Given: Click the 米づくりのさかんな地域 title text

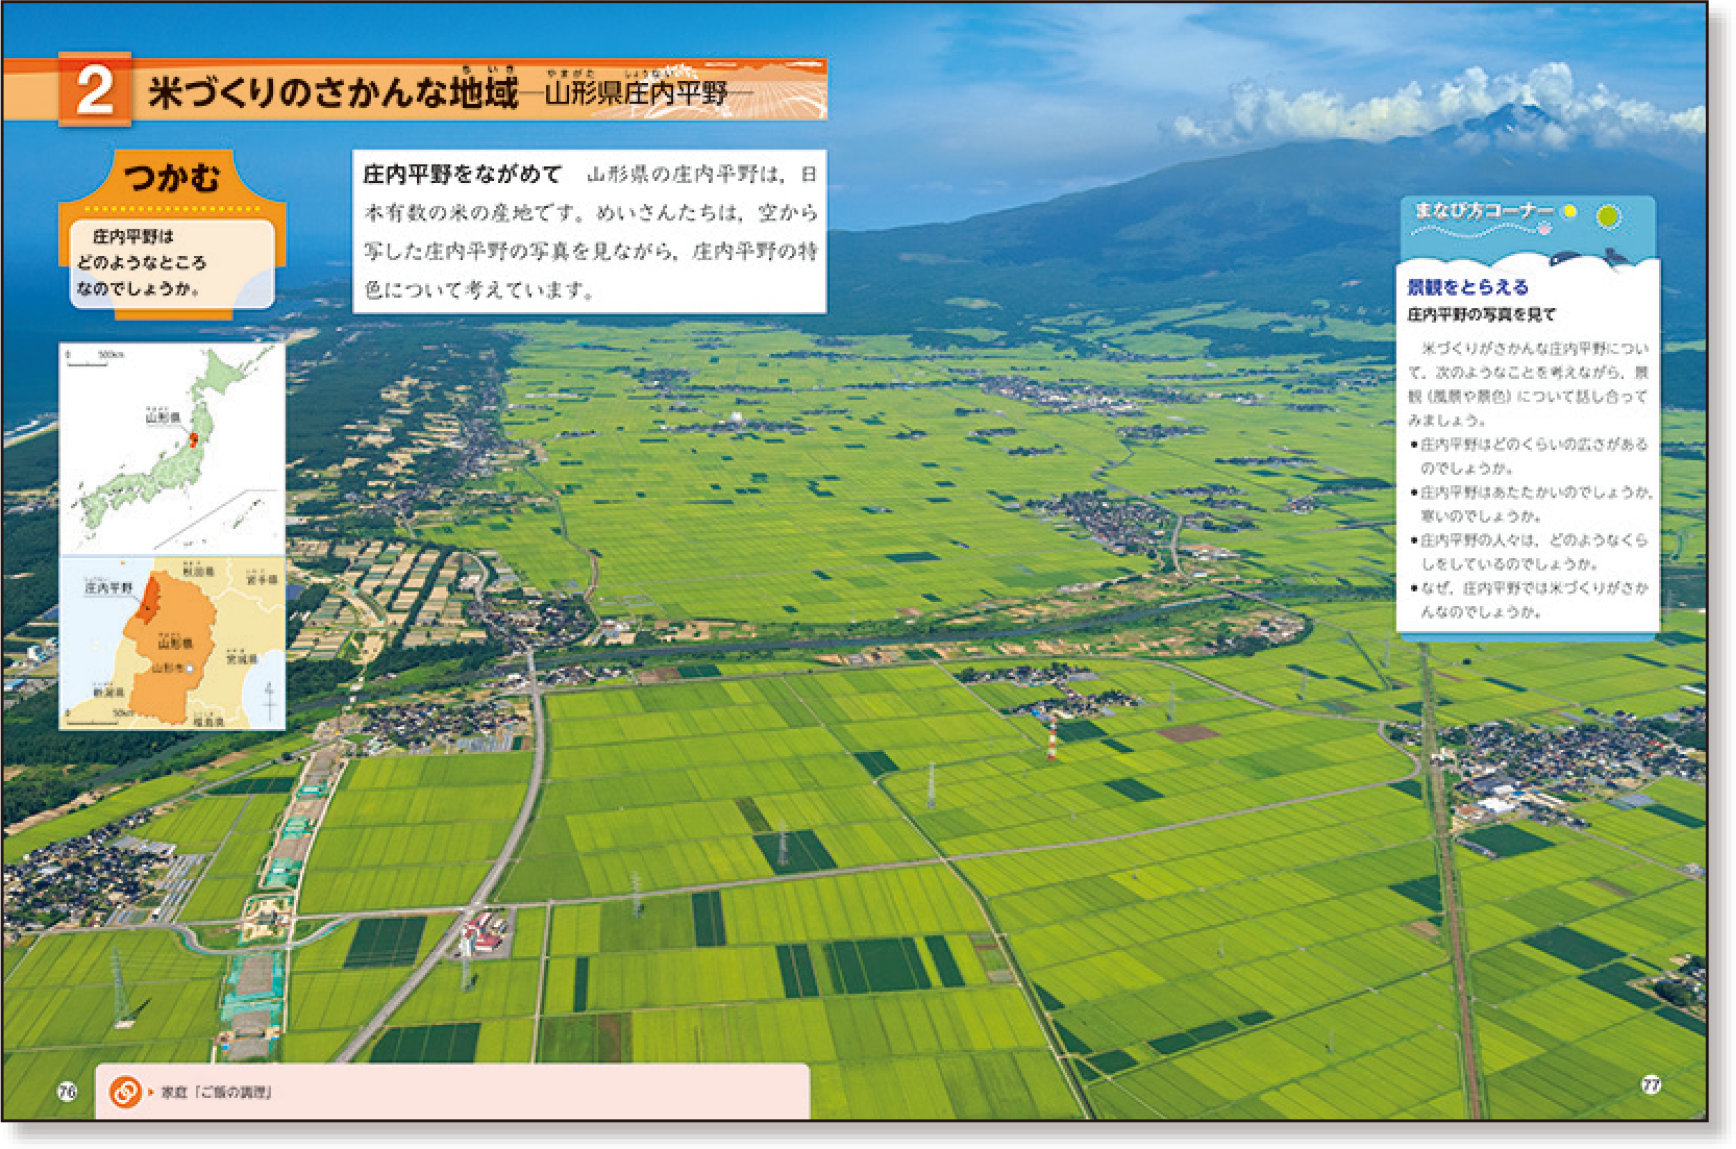Looking at the screenshot, I should [333, 93].
